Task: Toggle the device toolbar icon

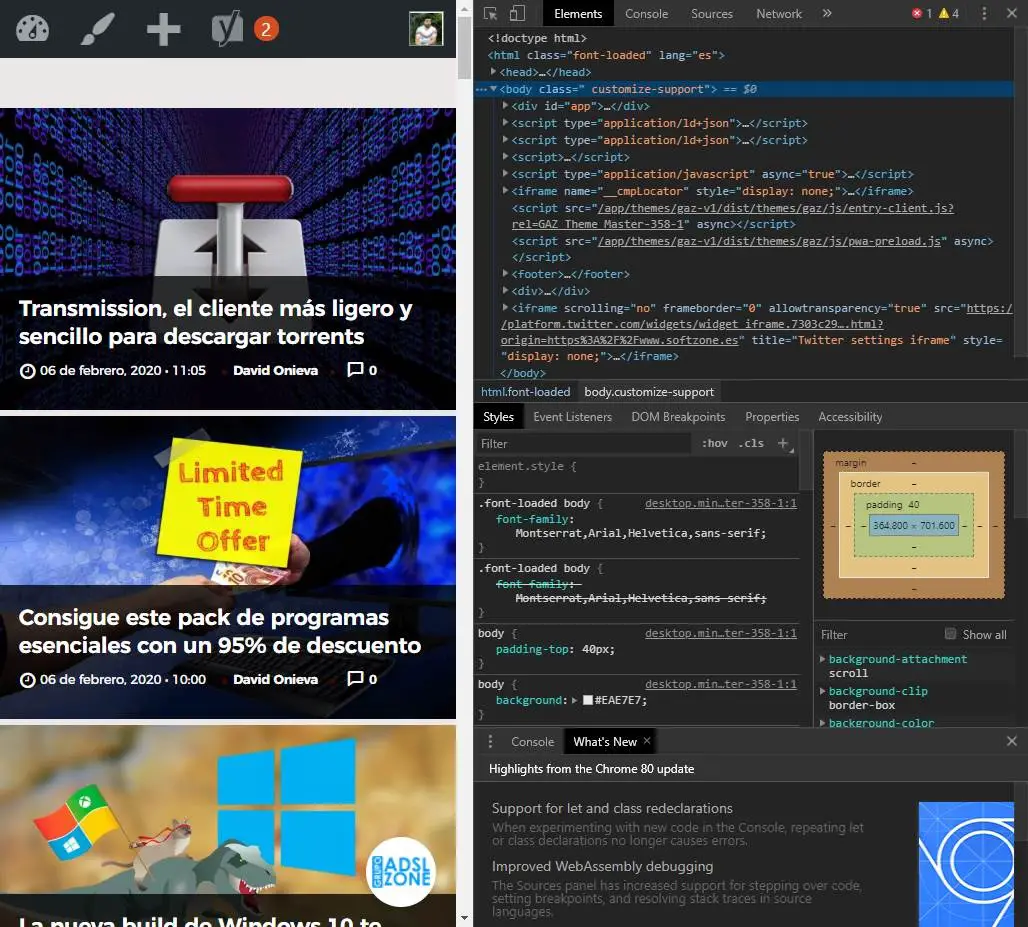Action: pyautogui.click(x=517, y=13)
